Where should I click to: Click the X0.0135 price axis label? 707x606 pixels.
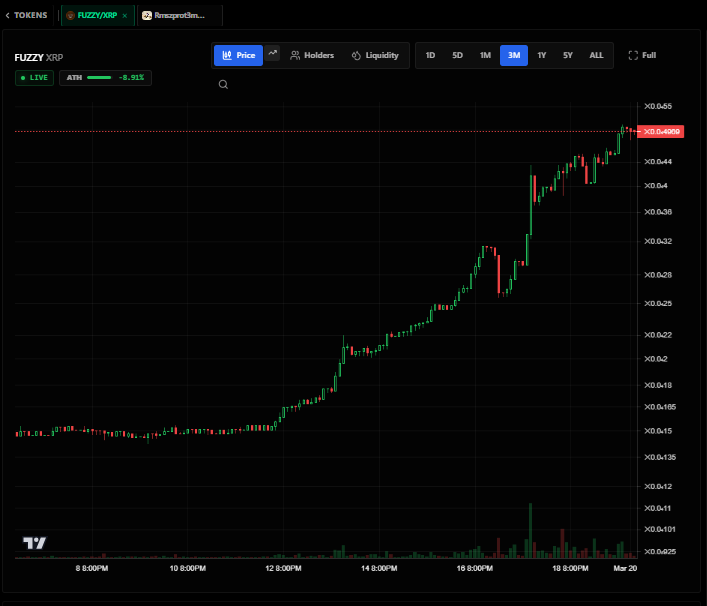tap(660, 457)
